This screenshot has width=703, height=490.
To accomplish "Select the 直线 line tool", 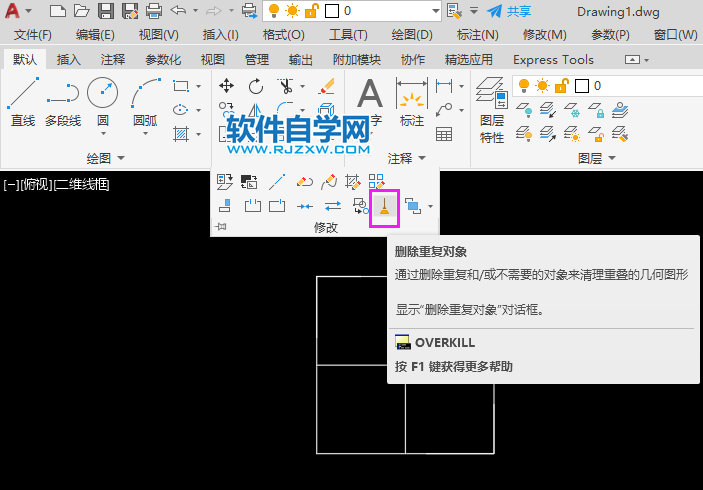I will [x=22, y=102].
